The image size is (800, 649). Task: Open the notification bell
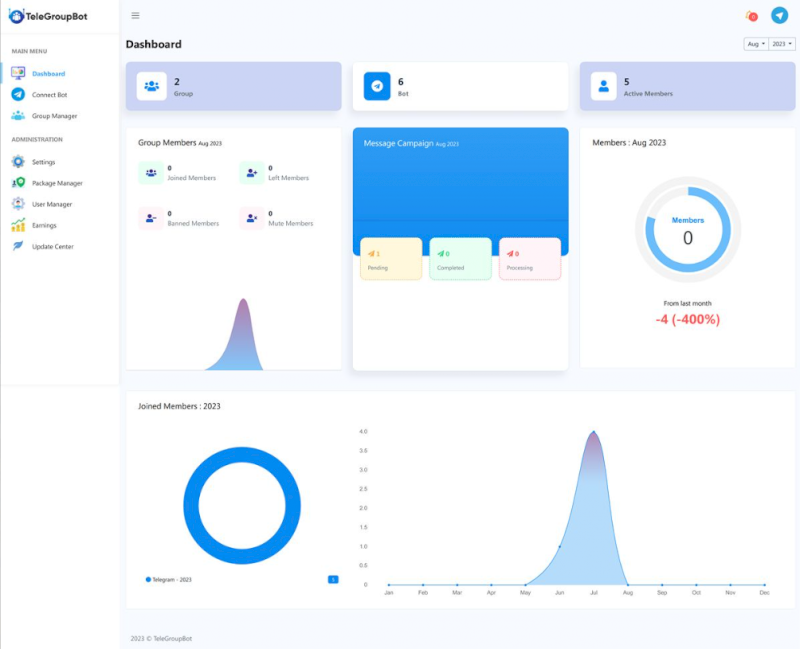coord(751,16)
